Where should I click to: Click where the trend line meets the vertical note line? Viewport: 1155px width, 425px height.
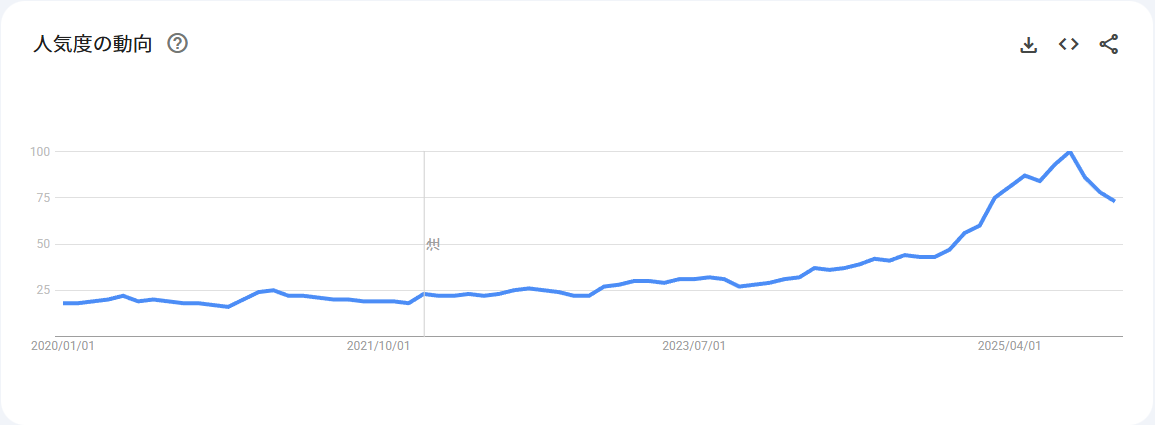(x=424, y=294)
